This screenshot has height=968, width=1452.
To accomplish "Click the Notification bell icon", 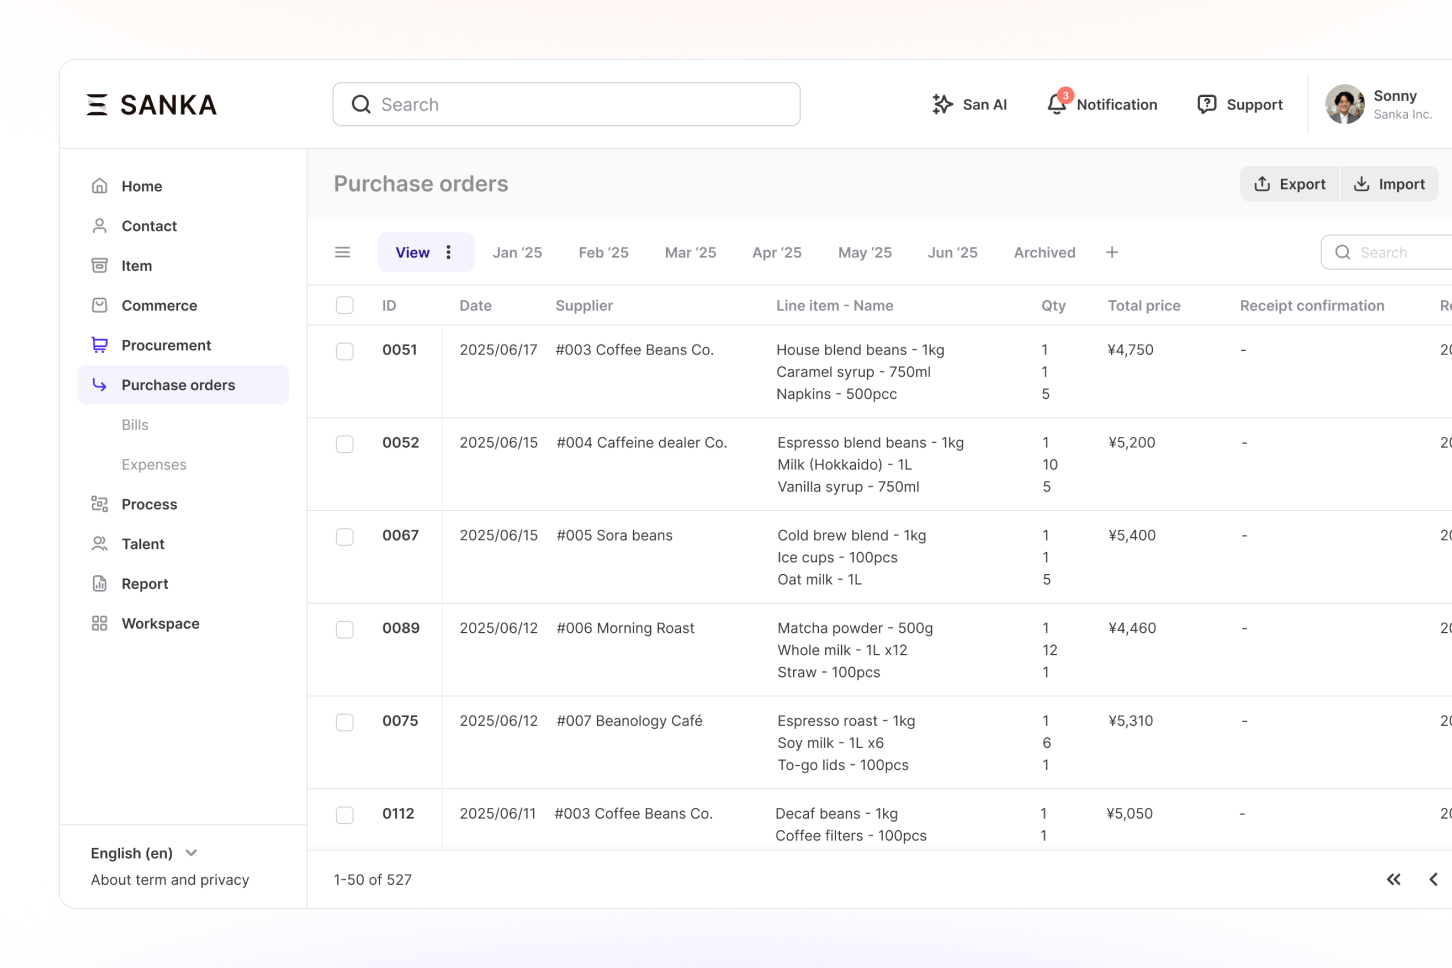I will coord(1057,104).
